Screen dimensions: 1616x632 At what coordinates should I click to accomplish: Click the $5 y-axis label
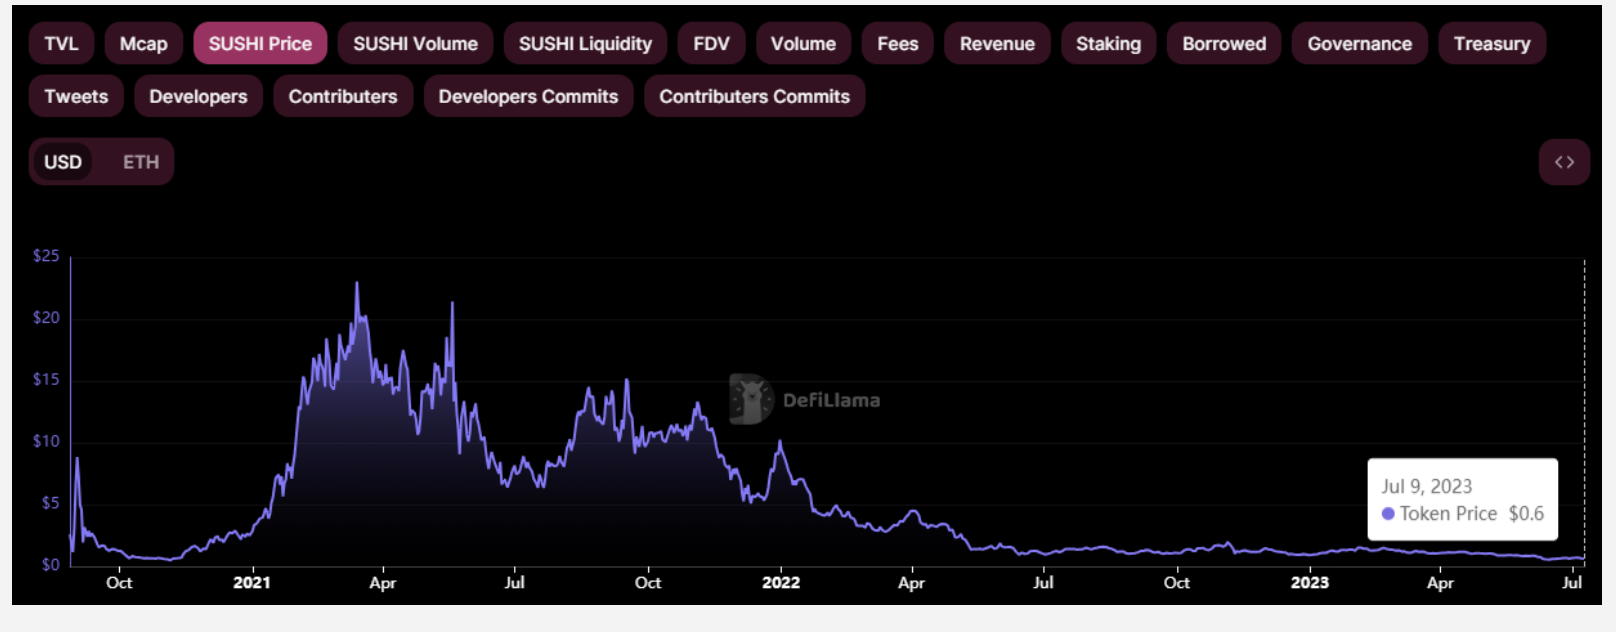50,503
